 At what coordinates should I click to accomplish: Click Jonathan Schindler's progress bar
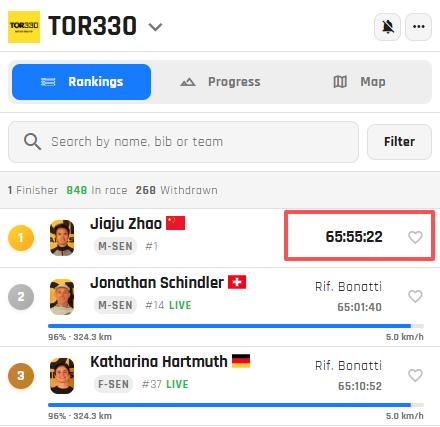(236, 326)
